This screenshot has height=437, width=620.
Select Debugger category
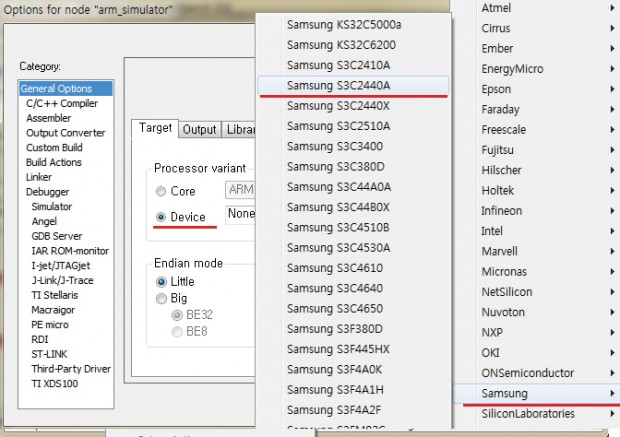pos(47,192)
